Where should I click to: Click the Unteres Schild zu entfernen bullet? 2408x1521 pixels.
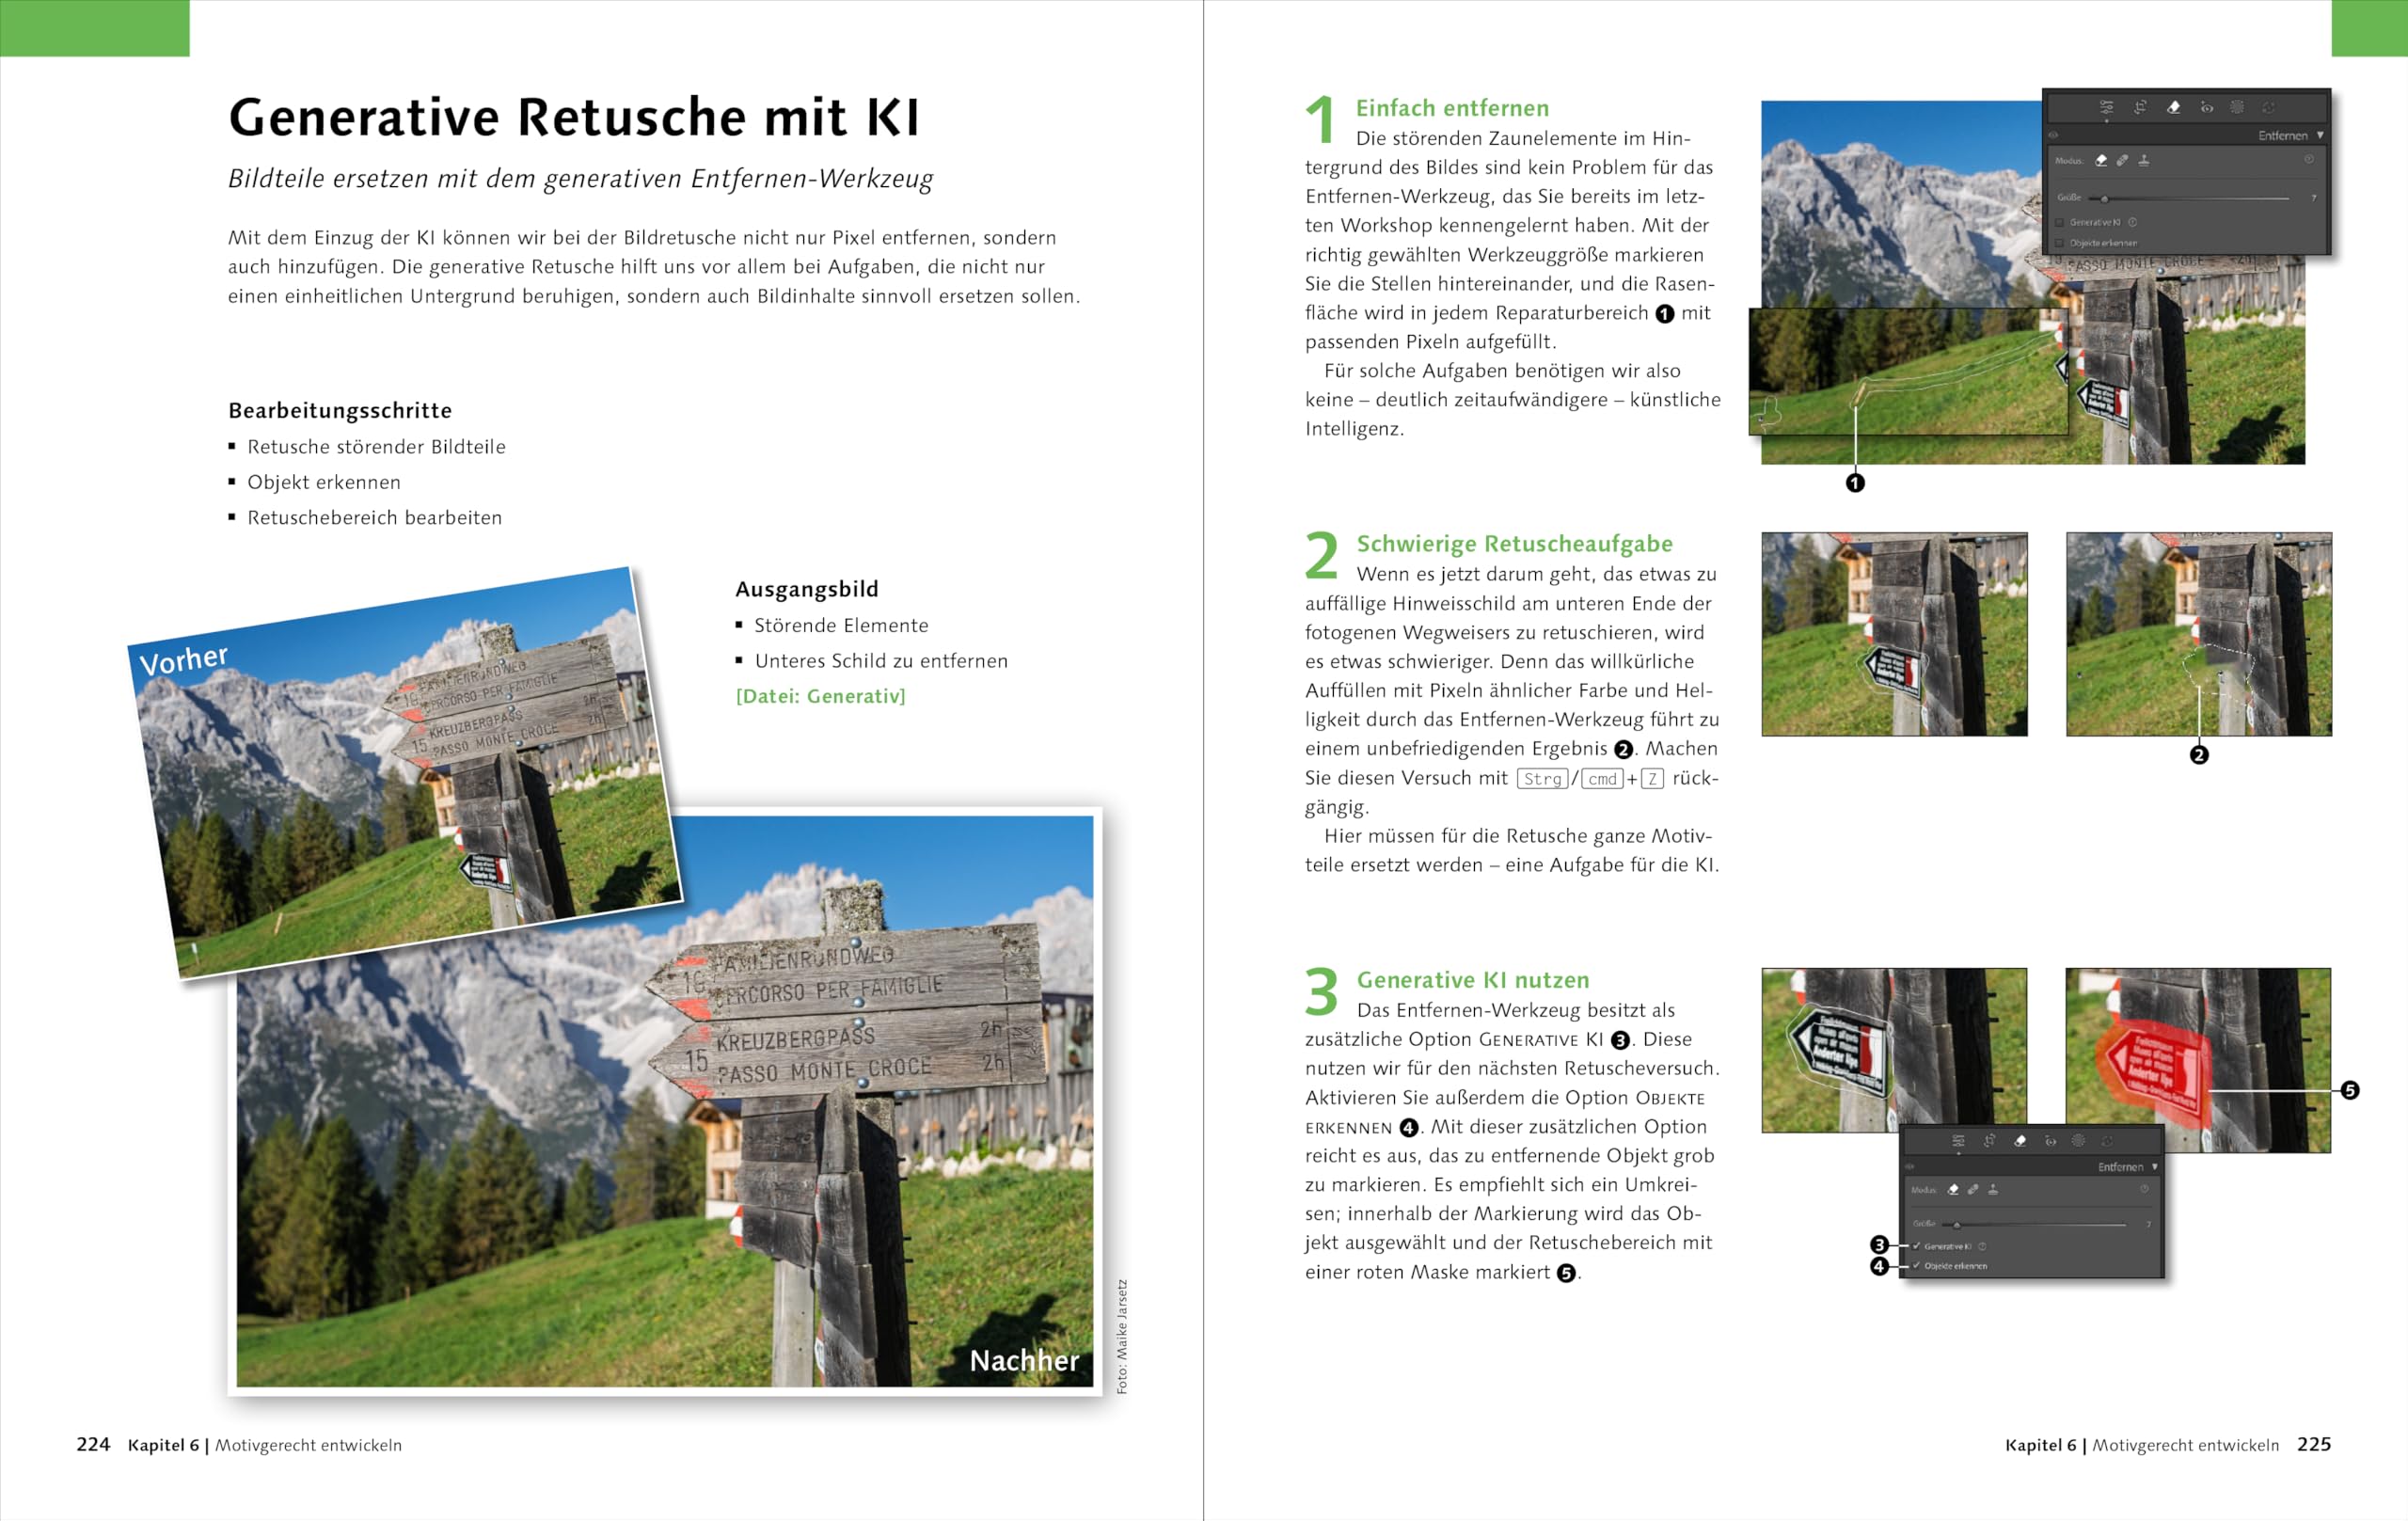pos(881,661)
